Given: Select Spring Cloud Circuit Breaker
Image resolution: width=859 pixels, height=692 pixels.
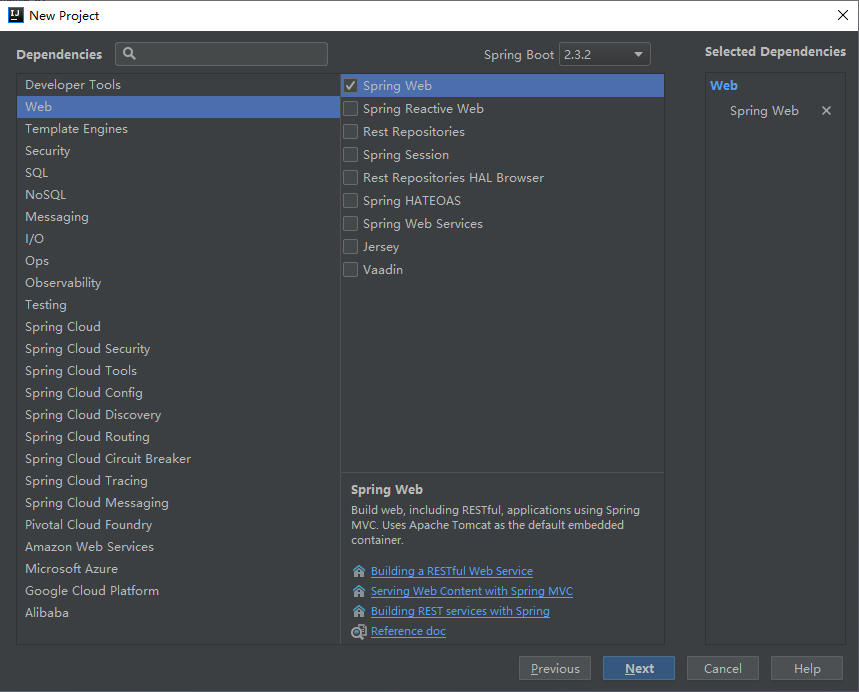Looking at the screenshot, I should click(179, 459).
